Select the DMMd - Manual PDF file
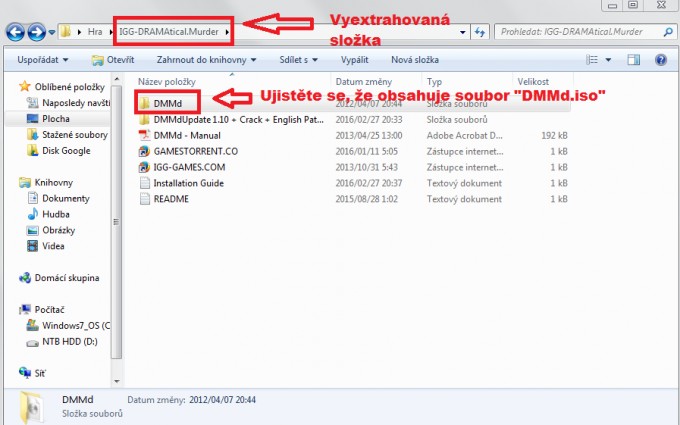The height and width of the screenshot is (425, 680). [187, 136]
